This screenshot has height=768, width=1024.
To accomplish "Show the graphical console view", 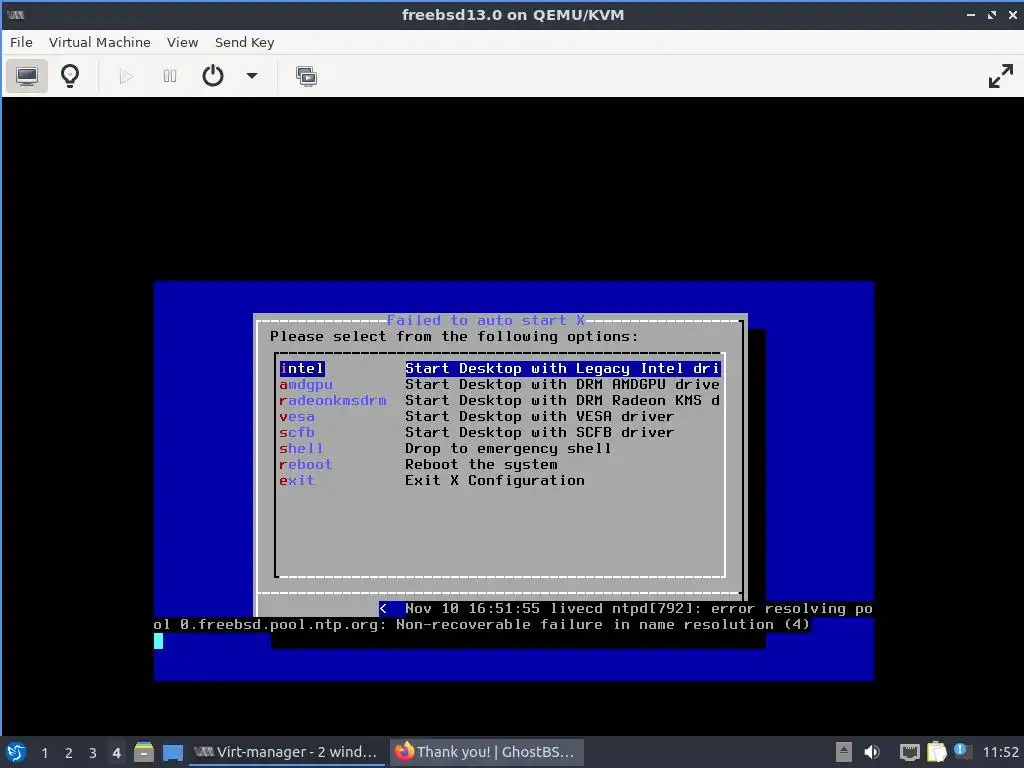I will click(27, 76).
